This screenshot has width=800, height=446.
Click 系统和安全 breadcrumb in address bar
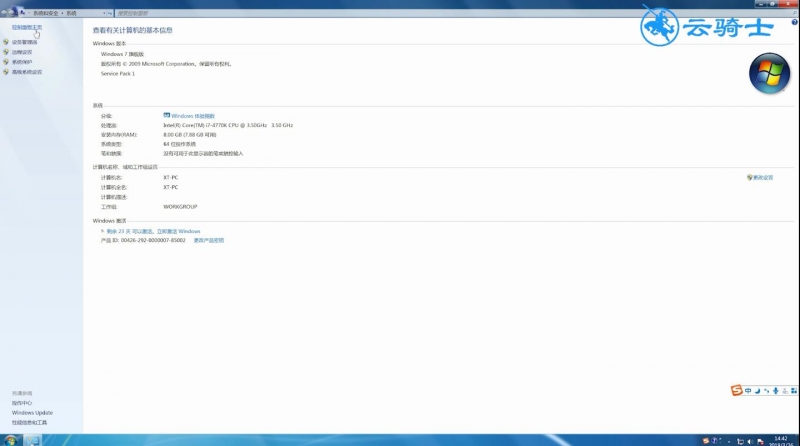[x=46, y=13]
